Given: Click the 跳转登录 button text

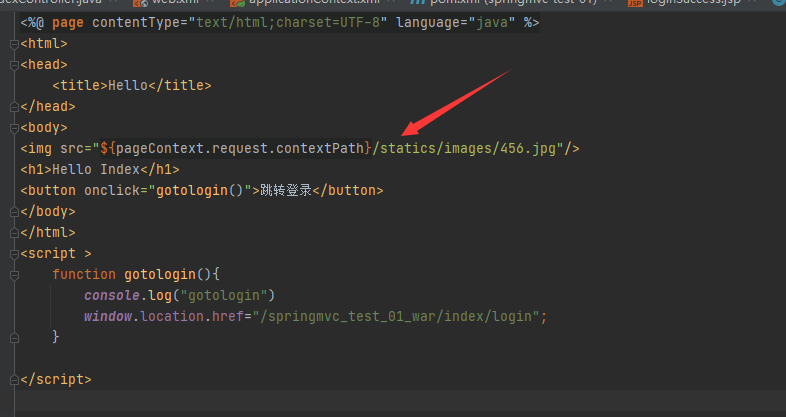Looking at the screenshot, I should pyautogui.click(x=286, y=191).
